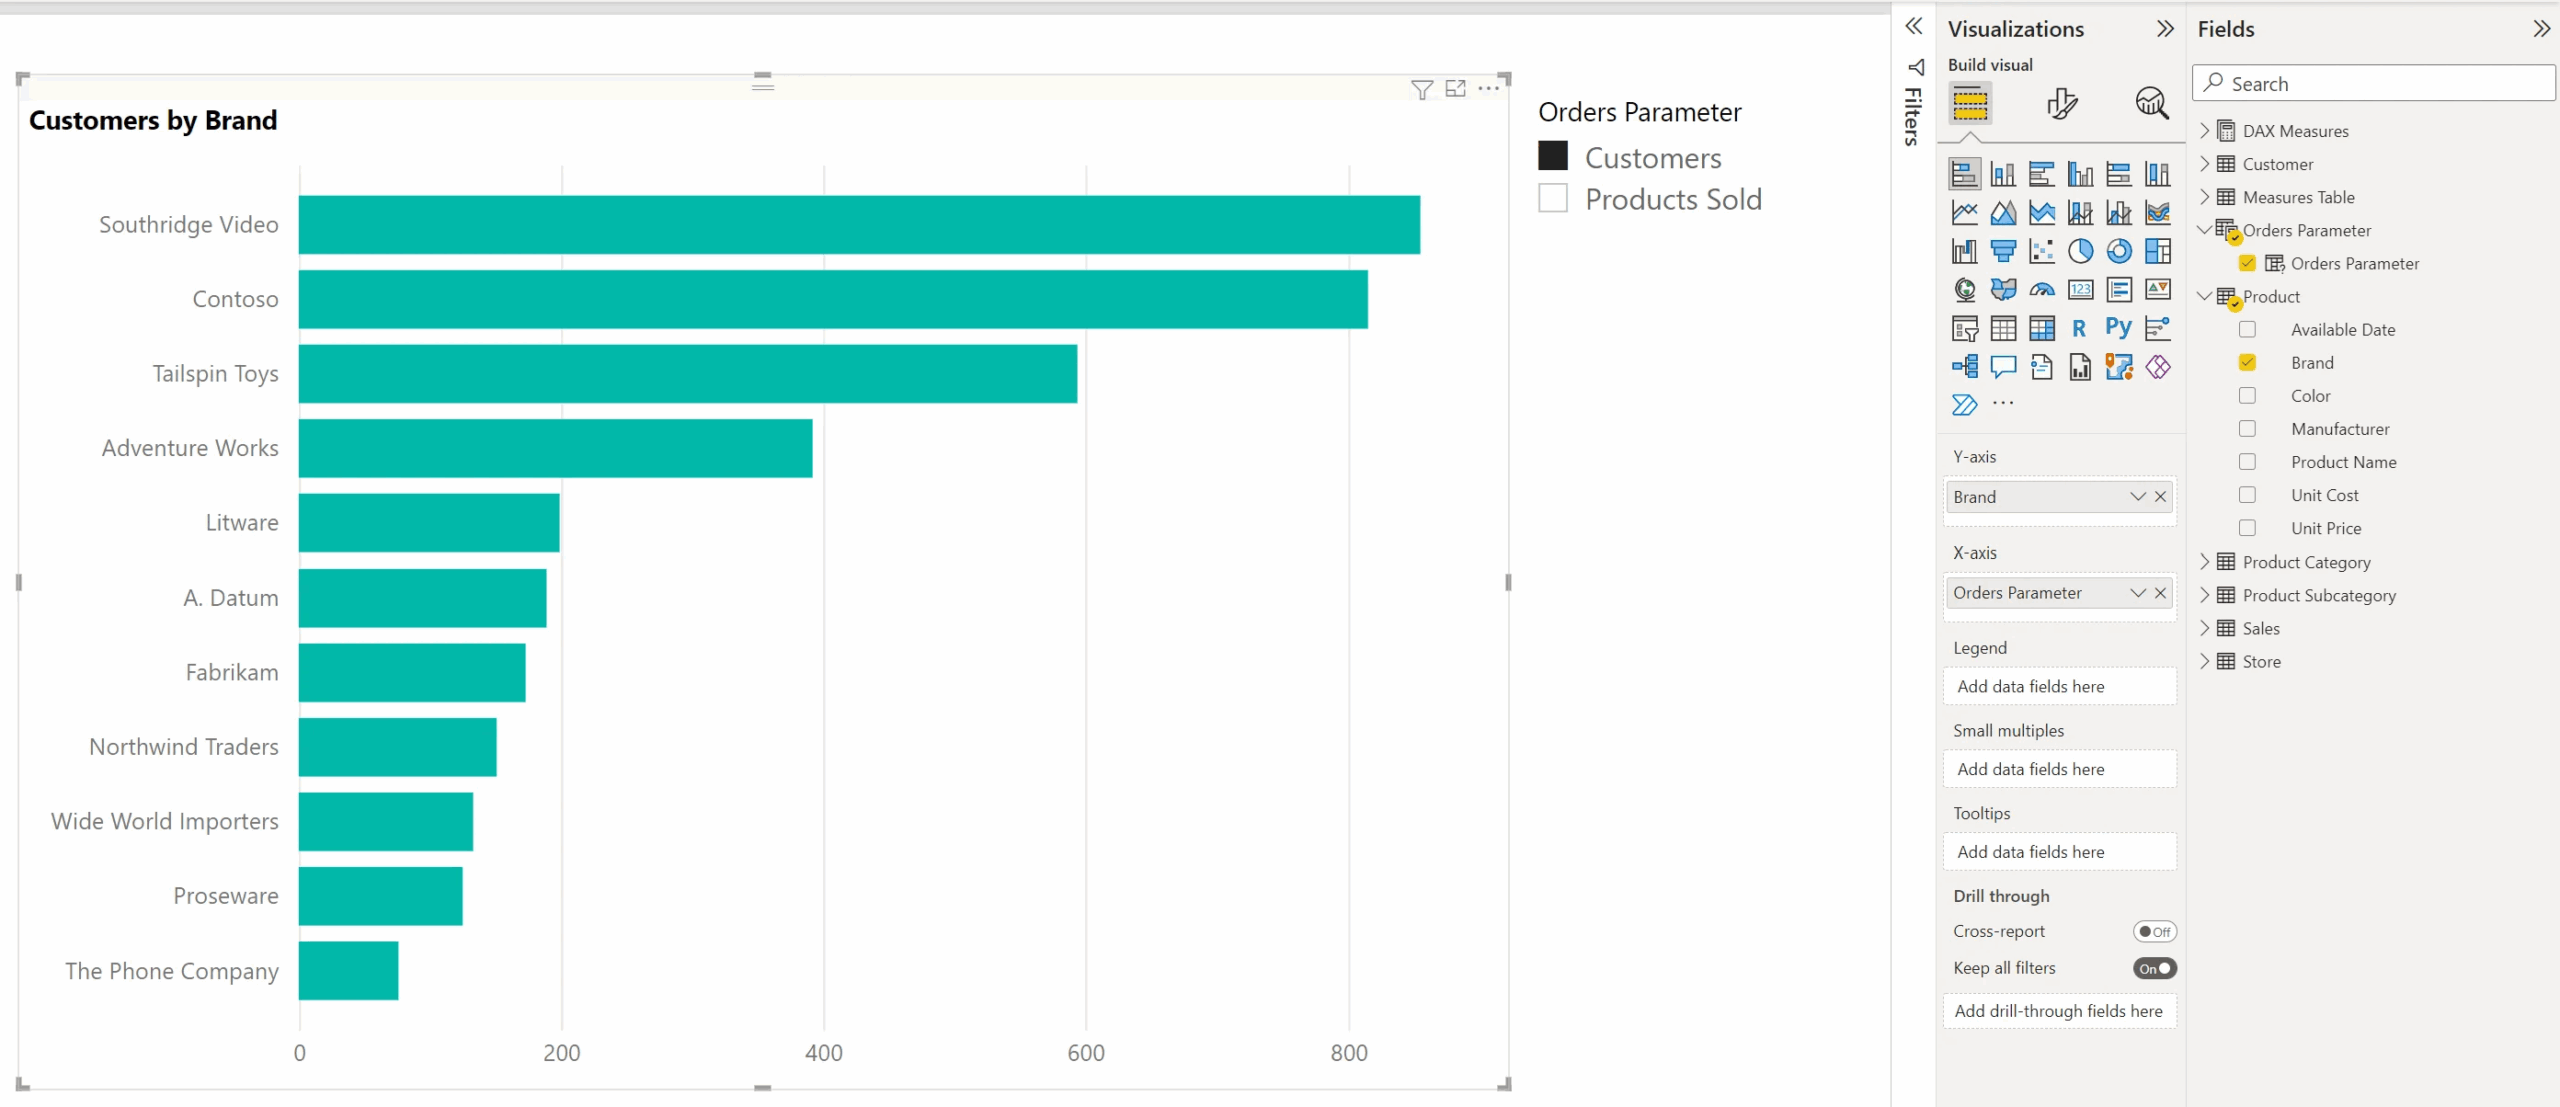2560x1107 pixels.
Task: Select the stacked column chart visual
Action: (2003, 174)
